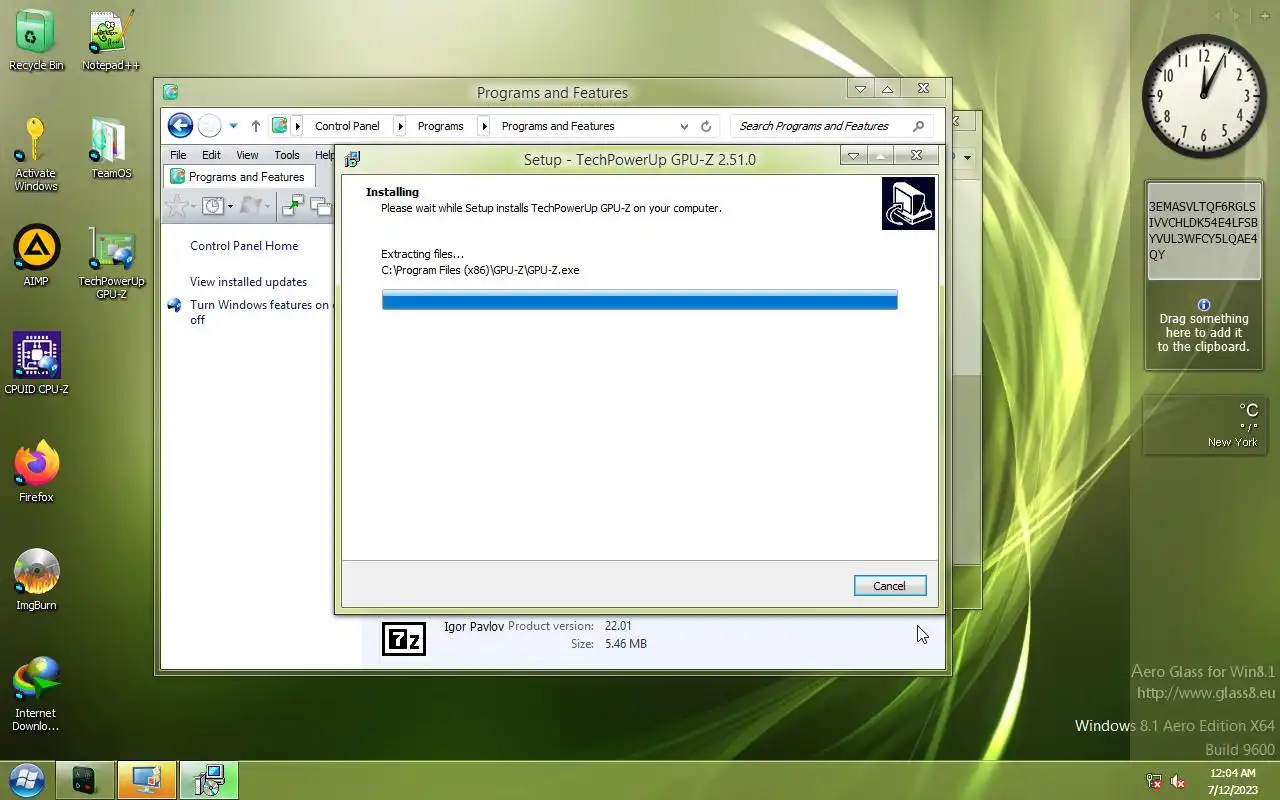Click the info icon in clipboard gadget
This screenshot has width=1280, height=800.
[x=1204, y=305]
